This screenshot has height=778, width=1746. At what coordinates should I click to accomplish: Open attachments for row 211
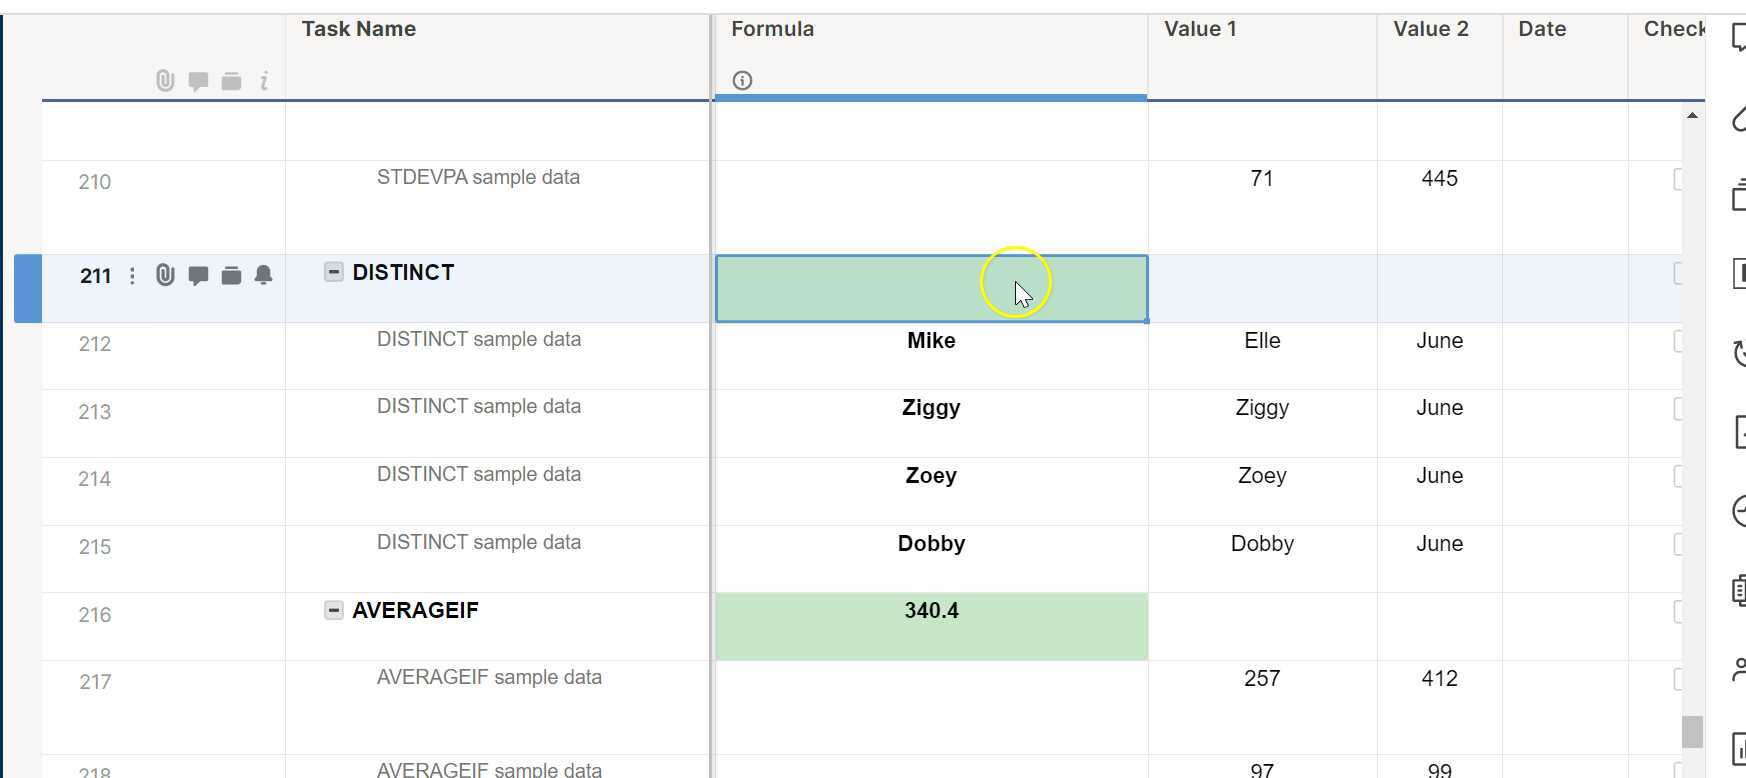point(165,275)
